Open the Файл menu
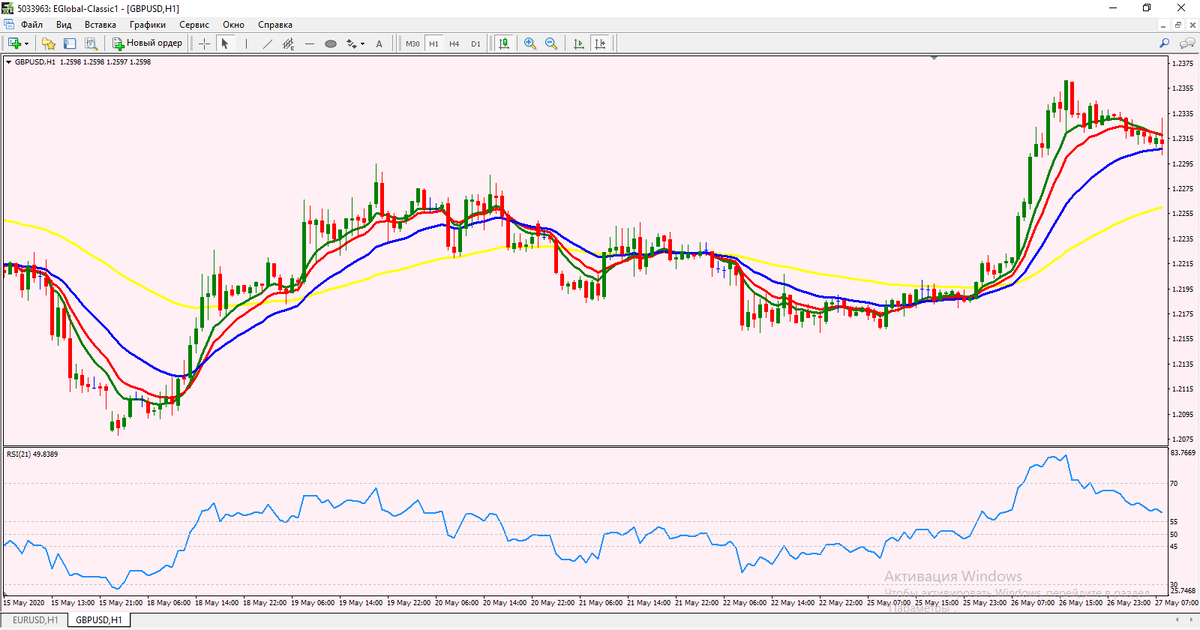The height and width of the screenshot is (630, 1200). (31, 24)
